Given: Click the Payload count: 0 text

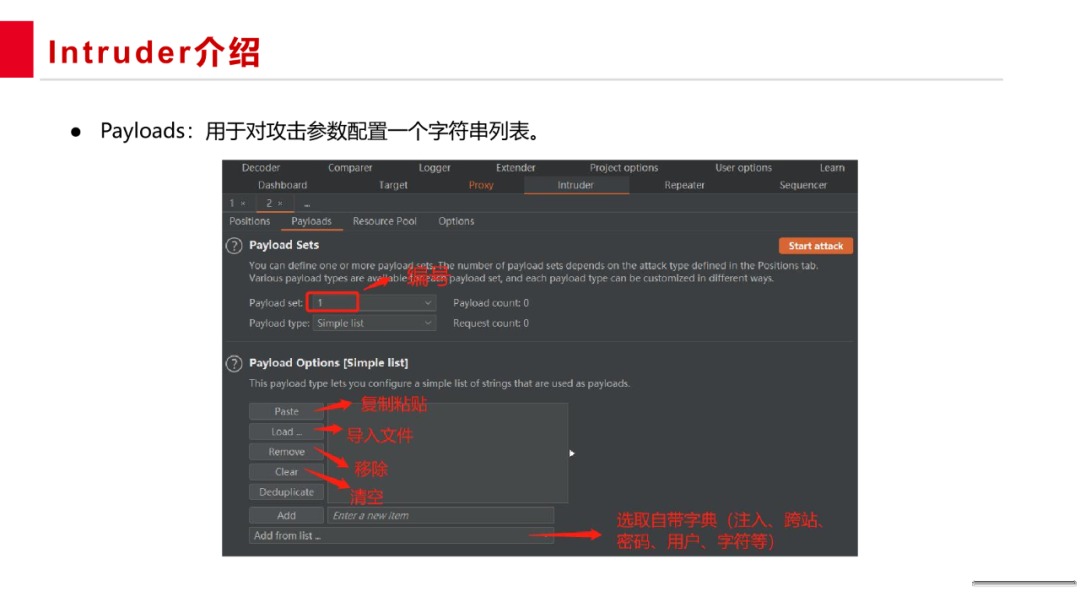Looking at the screenshot, I should (491, 303).
